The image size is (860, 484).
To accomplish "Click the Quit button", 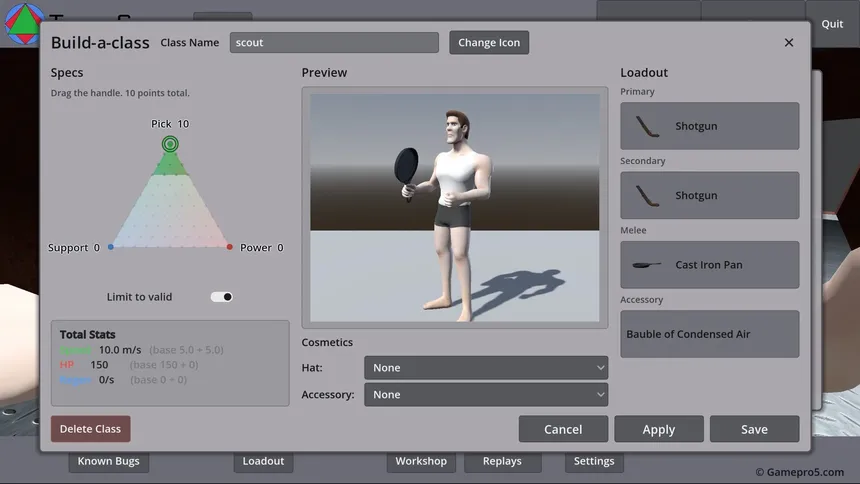I will (x=832, y=24).
